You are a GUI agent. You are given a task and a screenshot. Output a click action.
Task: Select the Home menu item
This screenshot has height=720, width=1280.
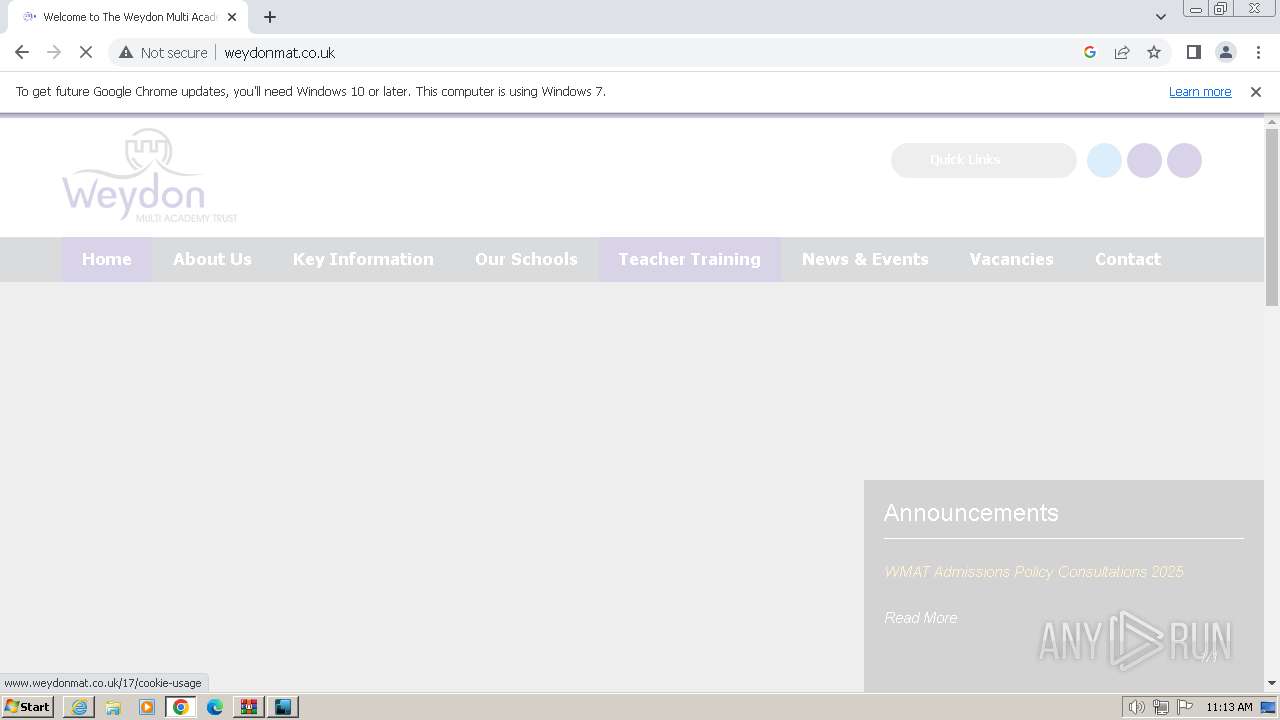click(x=107, y=259)
